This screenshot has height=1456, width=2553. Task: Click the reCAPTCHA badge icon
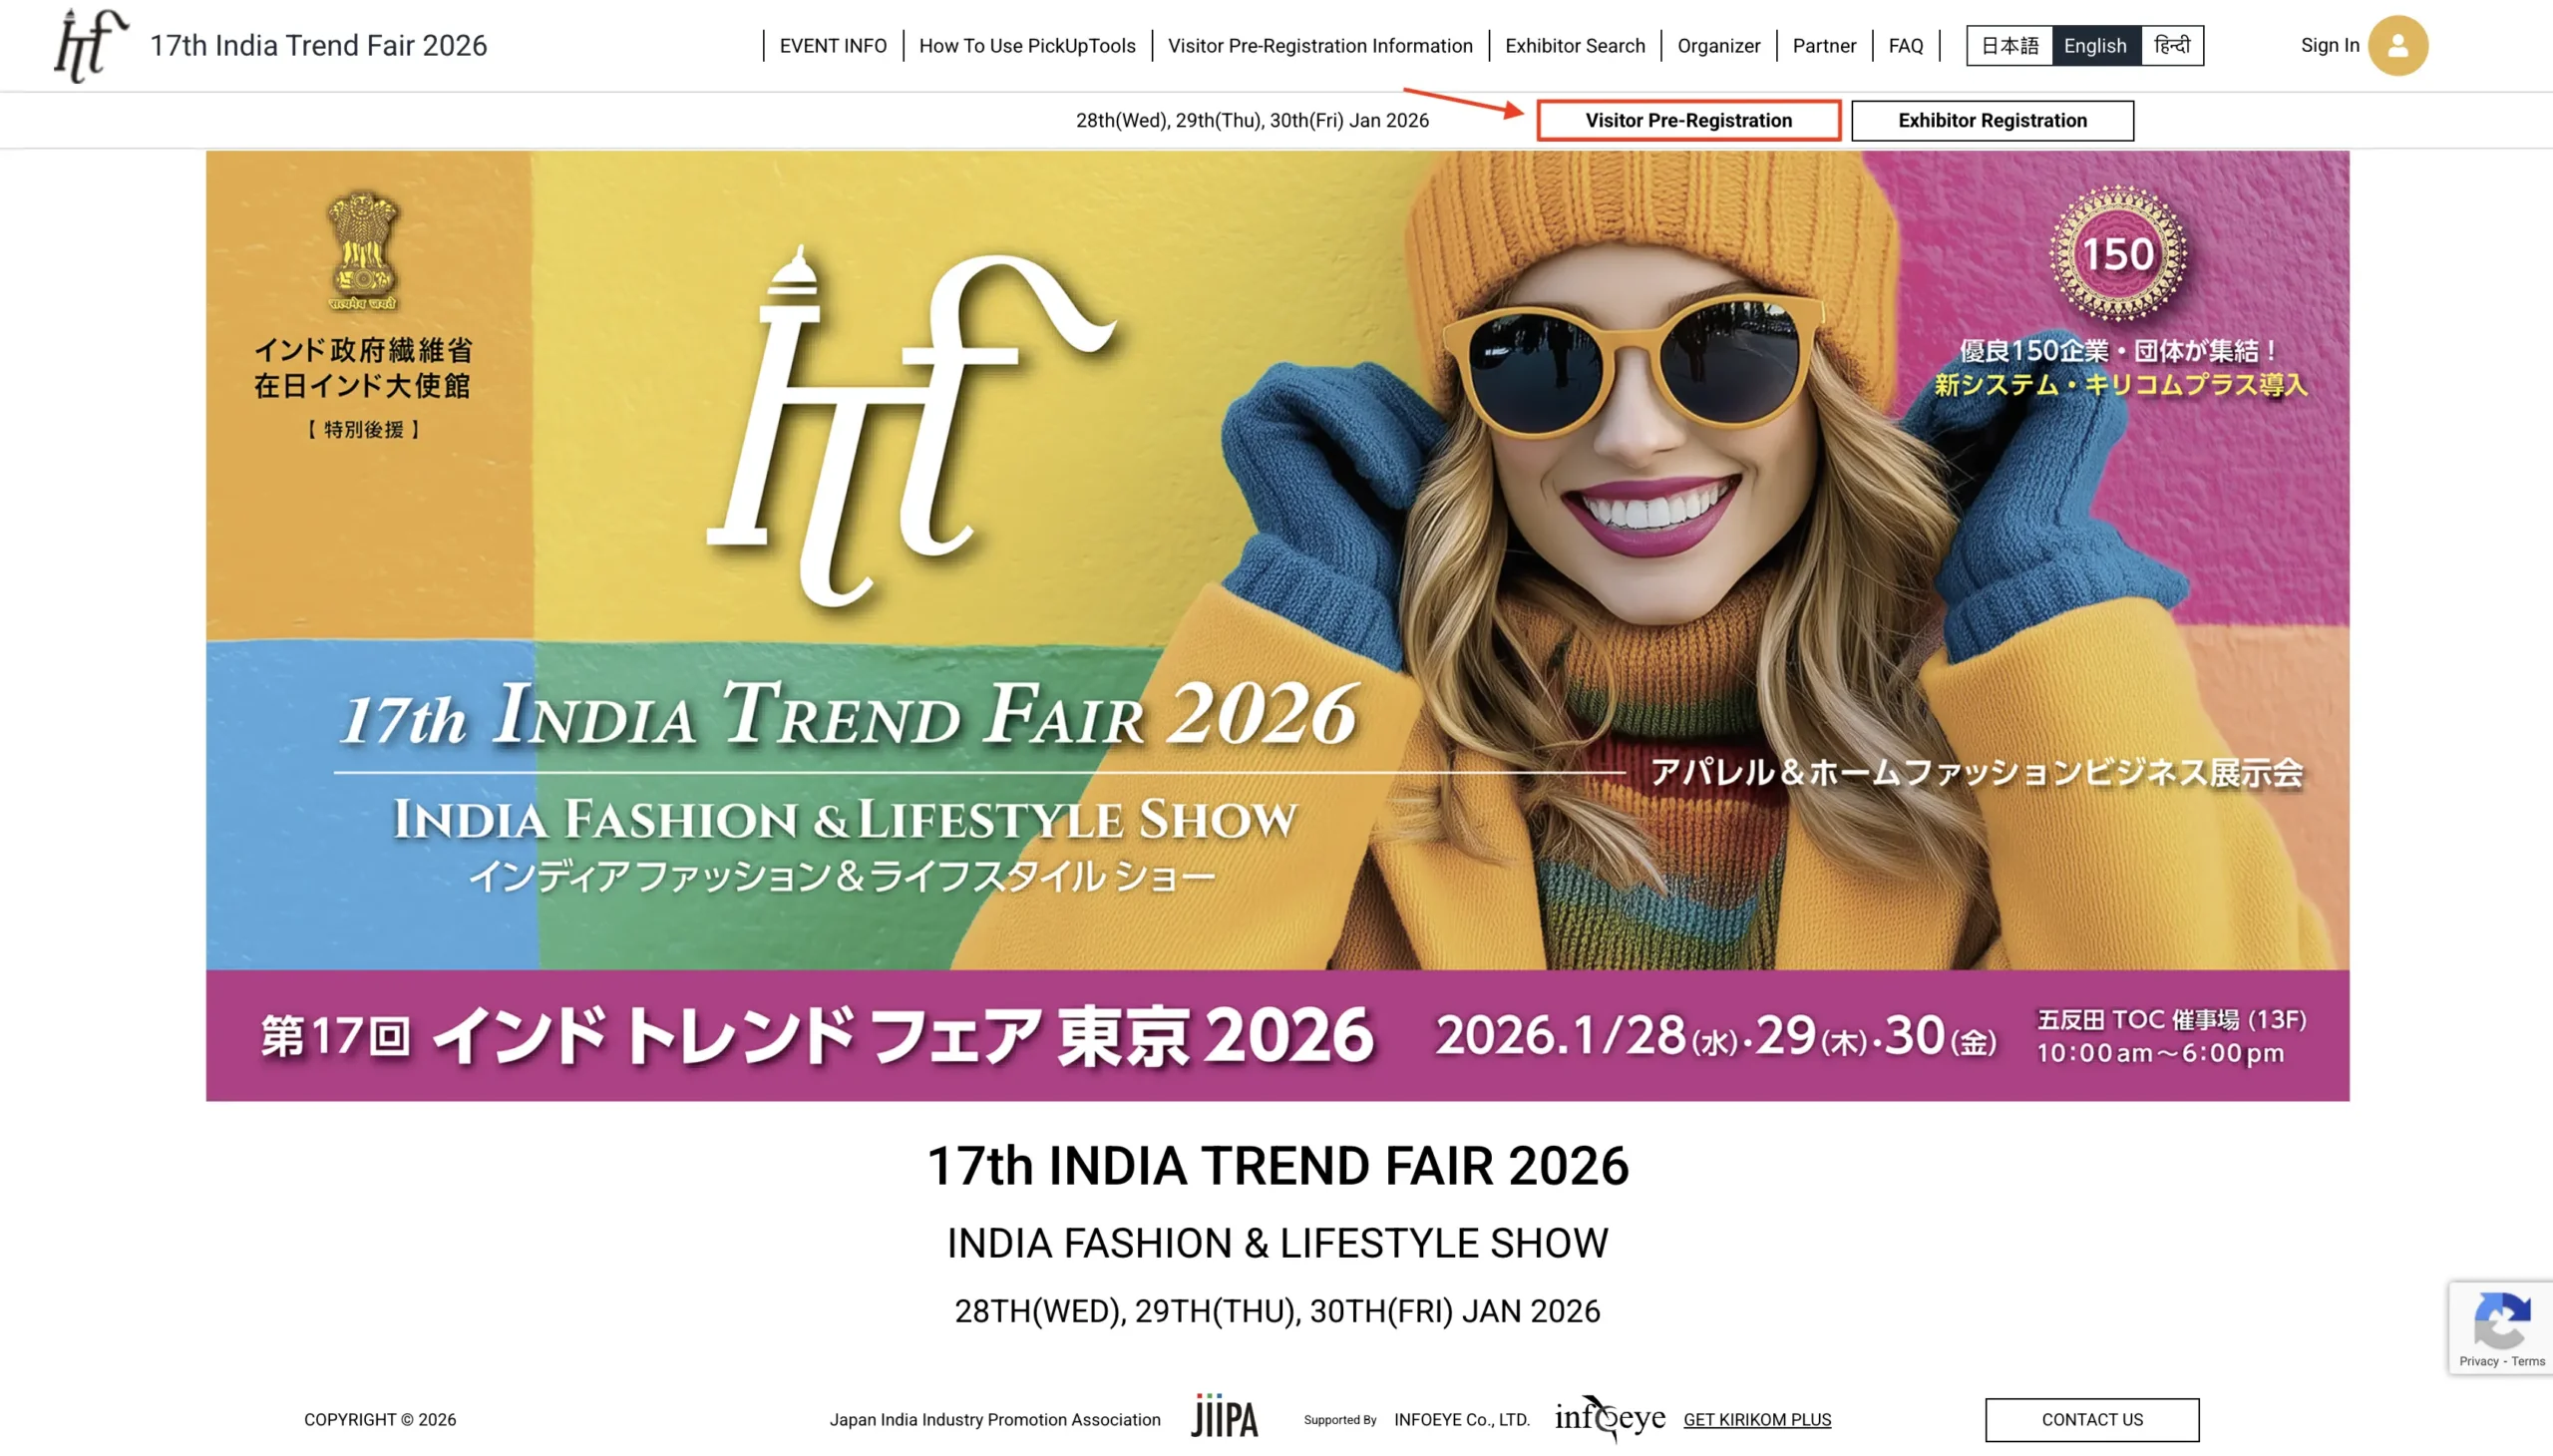(2501, 1320)
